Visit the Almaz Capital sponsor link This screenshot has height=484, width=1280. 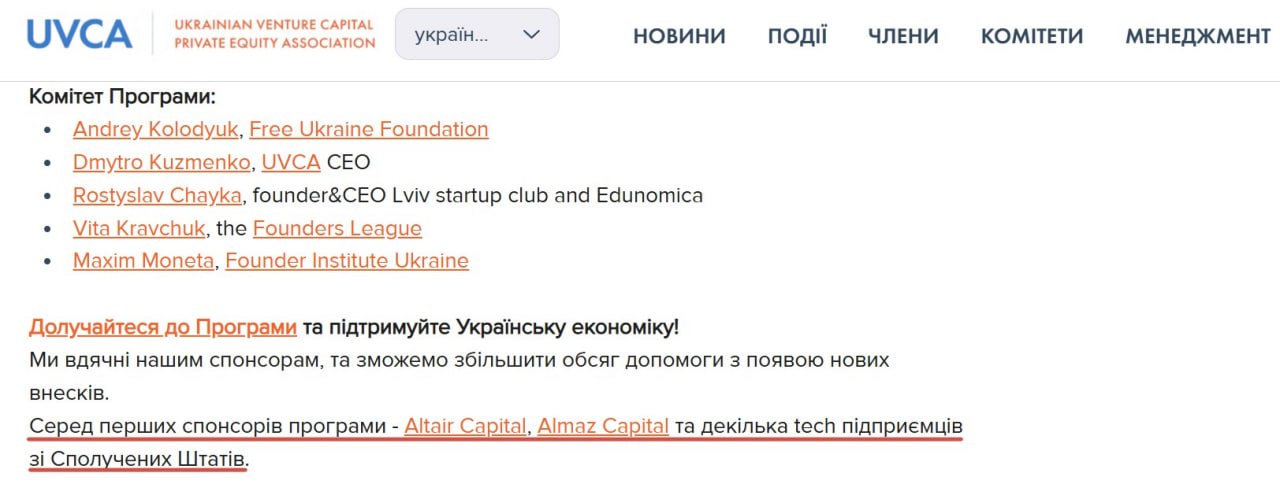[x=603, y=426]
